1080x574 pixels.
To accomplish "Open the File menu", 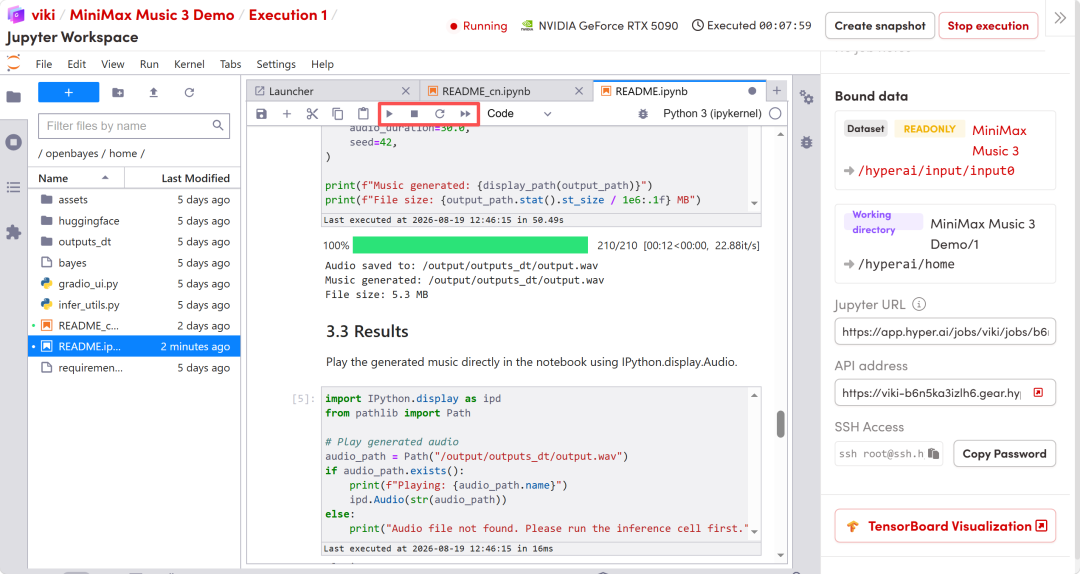I will tap(44, 64).
